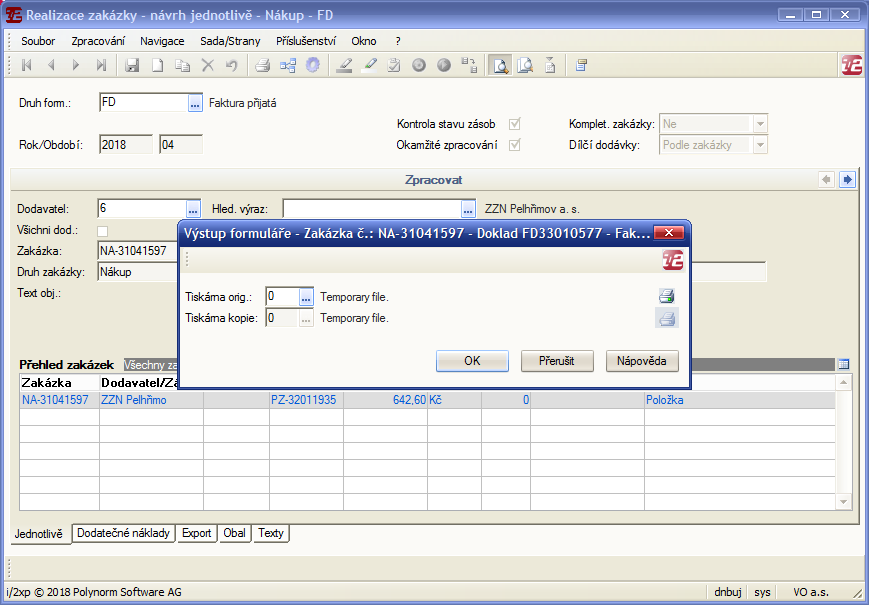Image resolution: width=869 pixels, height=605 pixels.
Task: Click the green pencil edit icon
Action: point(369,65)
